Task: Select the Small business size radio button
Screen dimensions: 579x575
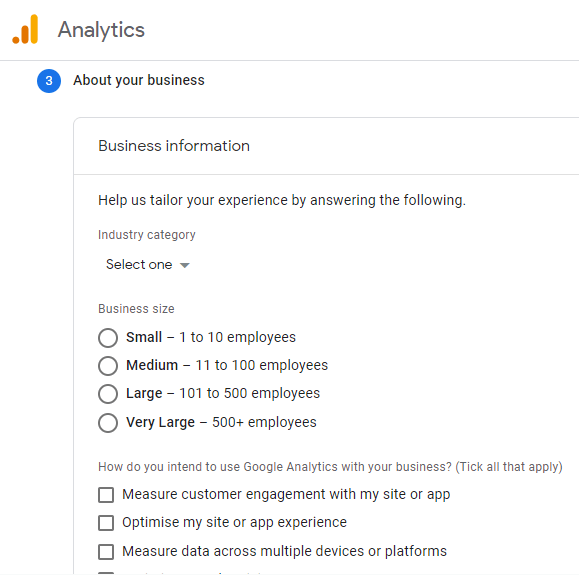Action: tap(108, 338)
